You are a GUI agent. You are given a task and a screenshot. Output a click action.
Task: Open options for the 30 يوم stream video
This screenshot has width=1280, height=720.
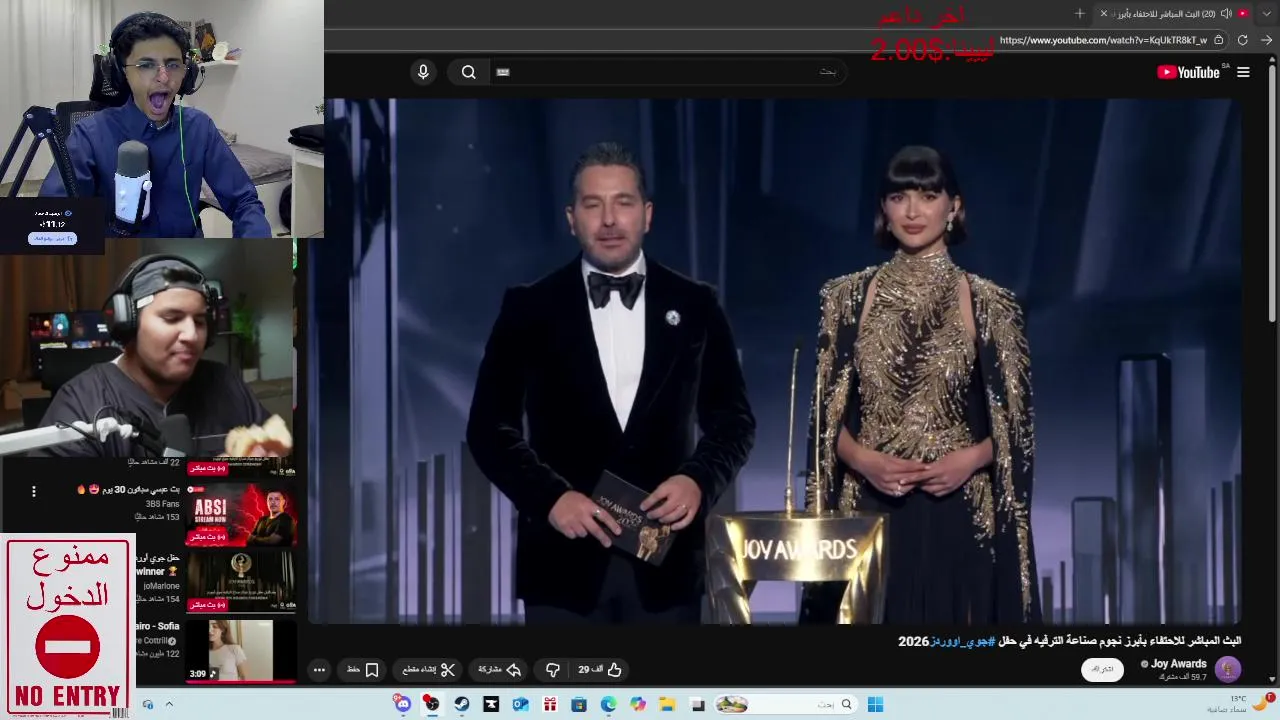[33, 491]
